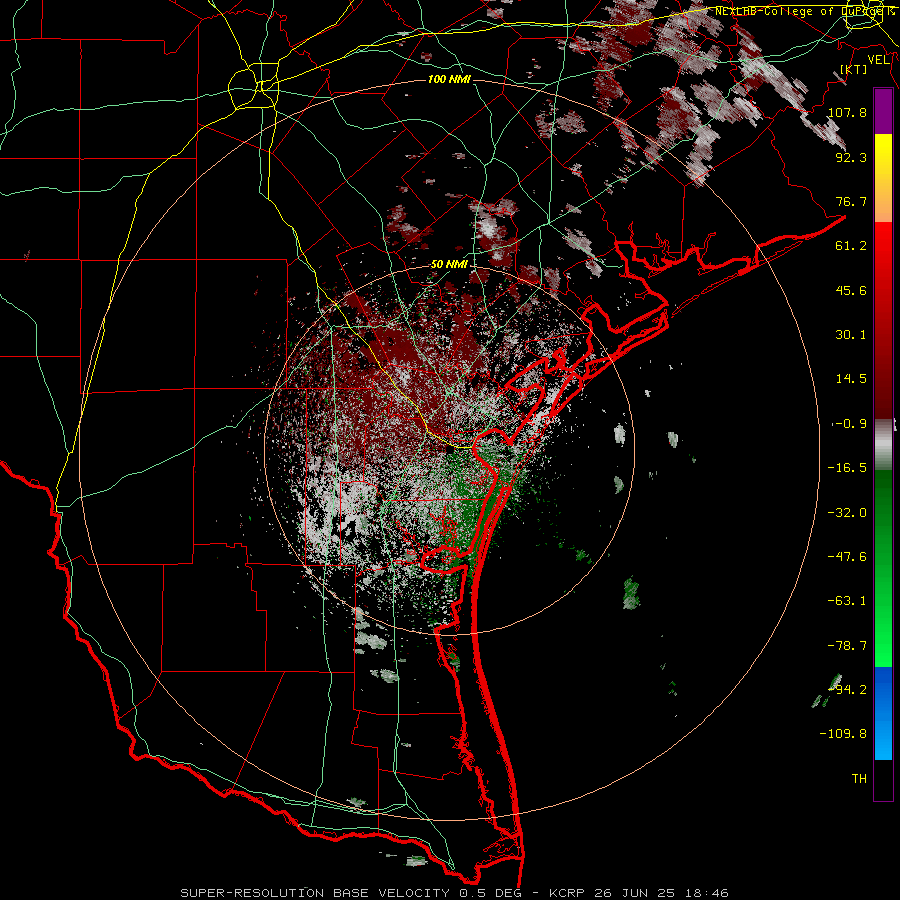Click the 76.7 legend value

[851, 201]
